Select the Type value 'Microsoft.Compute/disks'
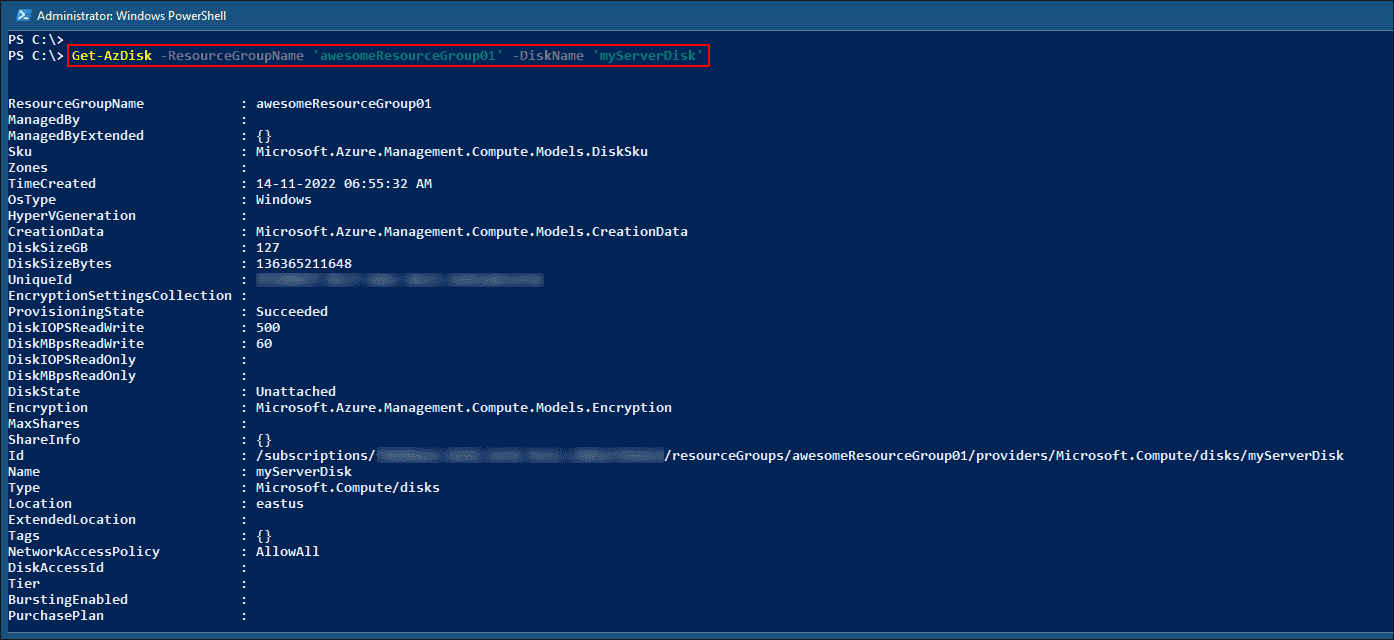This screenshot has width=1394, height=640. (x=350, y=487)
